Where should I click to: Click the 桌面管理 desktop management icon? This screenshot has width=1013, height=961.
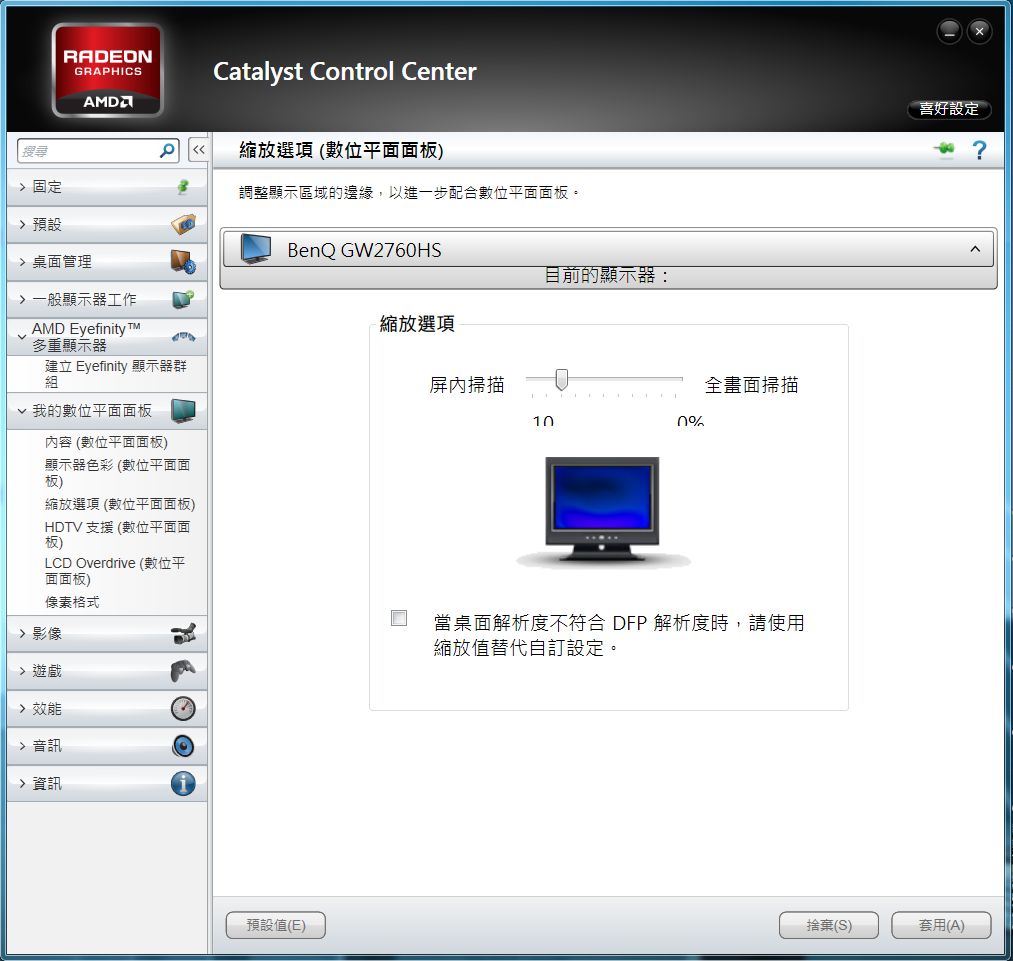pyautogui.click(x=183, y=262)
